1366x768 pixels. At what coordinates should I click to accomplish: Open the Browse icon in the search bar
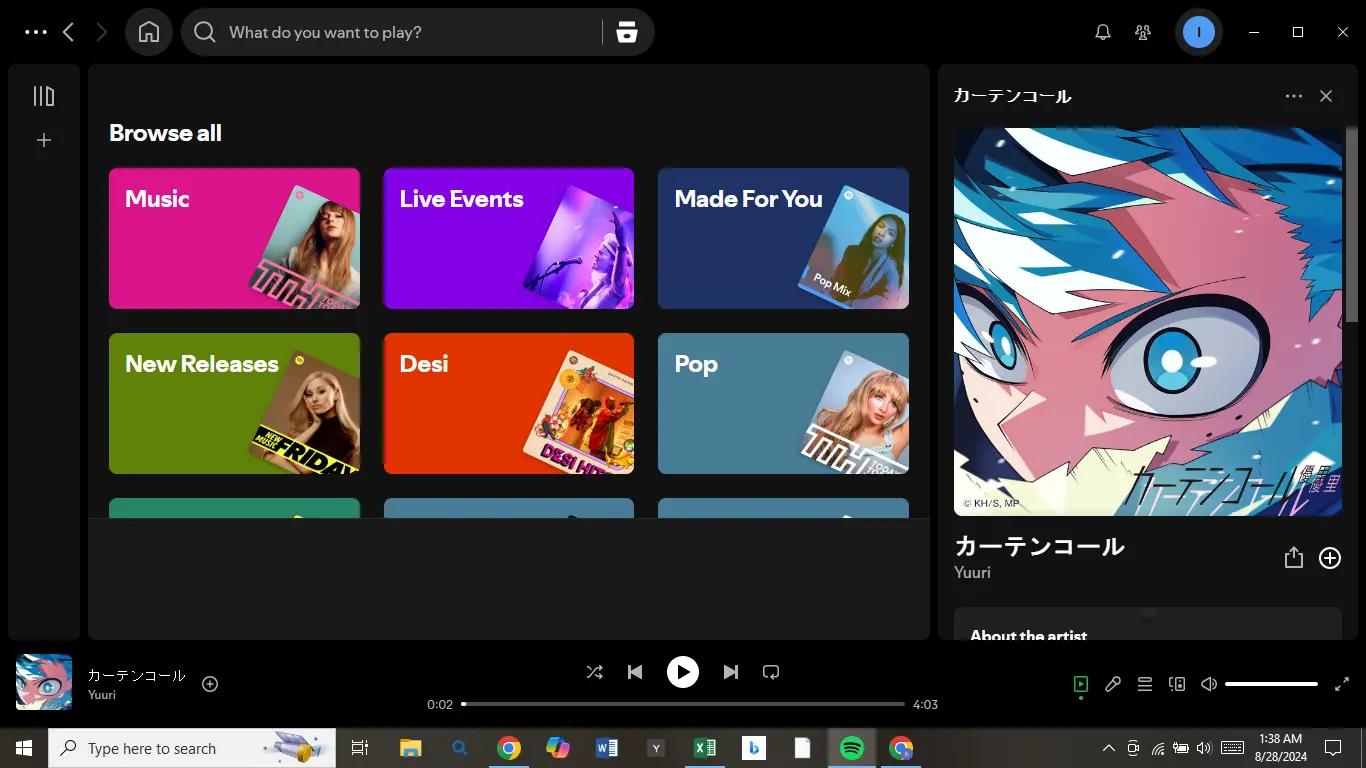(627, 32)
